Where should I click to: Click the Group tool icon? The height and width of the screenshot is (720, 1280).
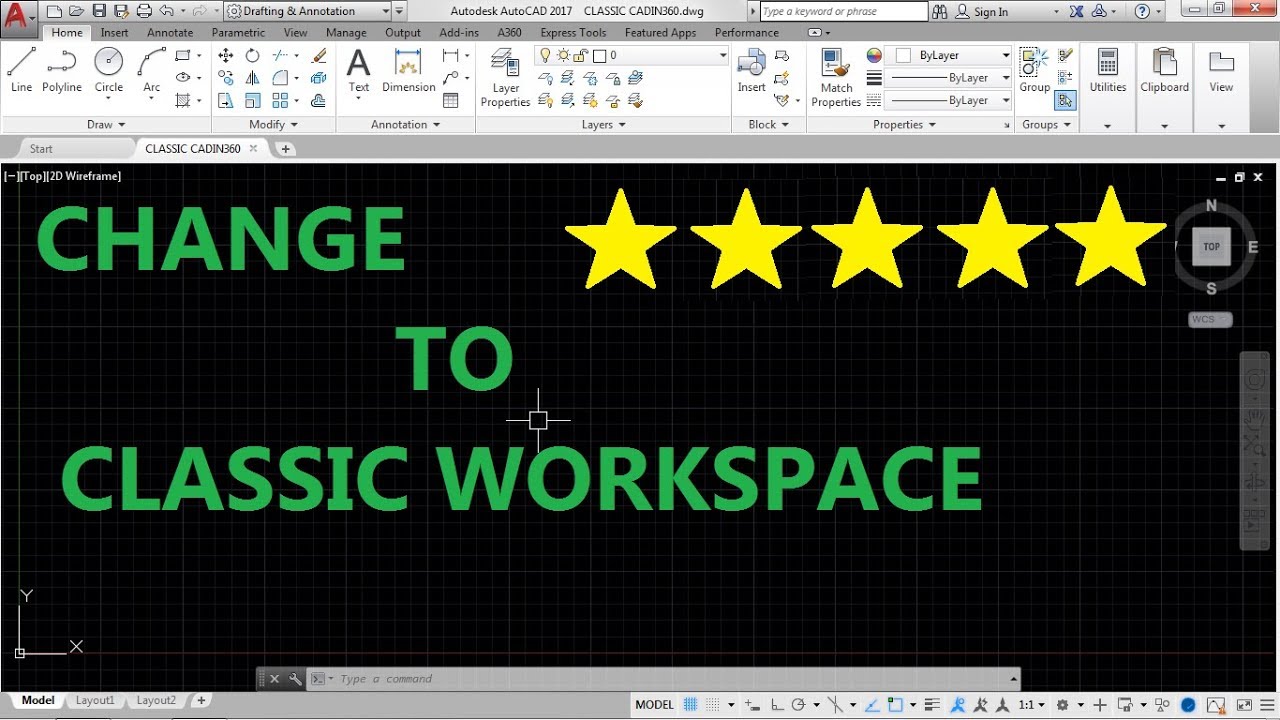coord(1034,70)
